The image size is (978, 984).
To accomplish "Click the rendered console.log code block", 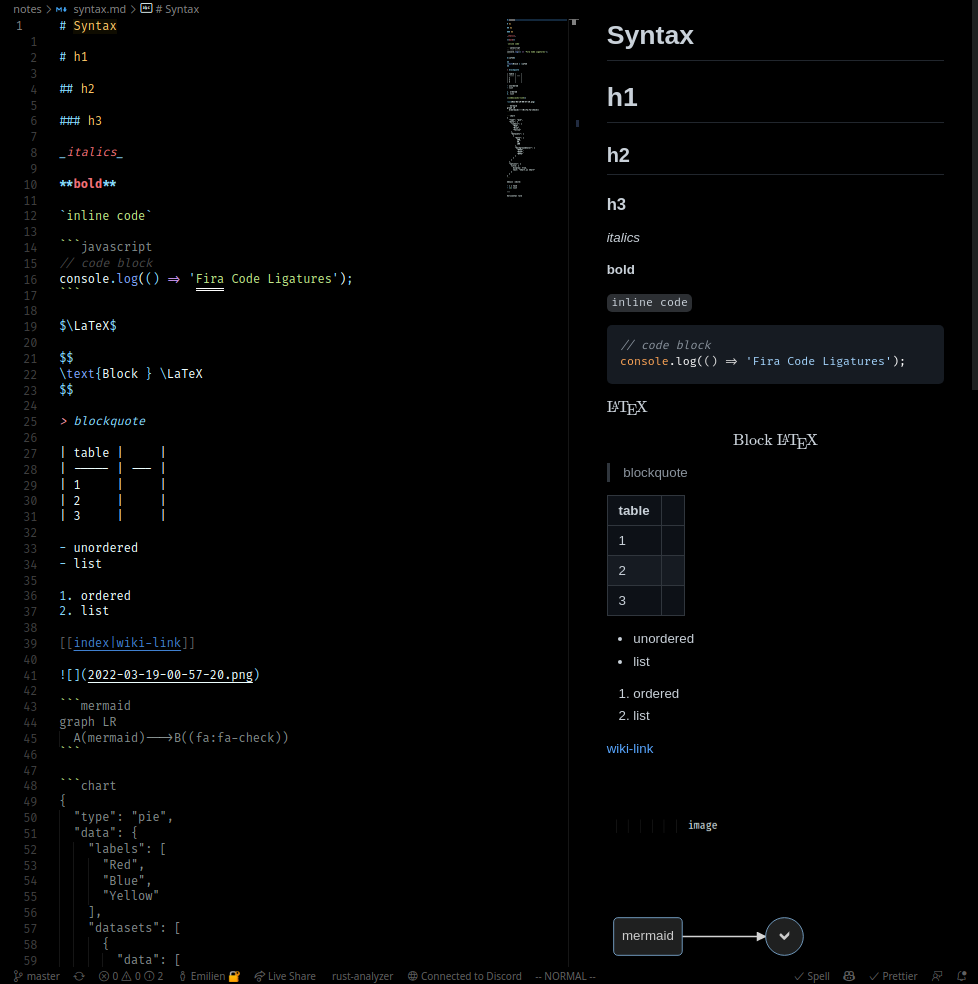I will (x=775, y=354).
